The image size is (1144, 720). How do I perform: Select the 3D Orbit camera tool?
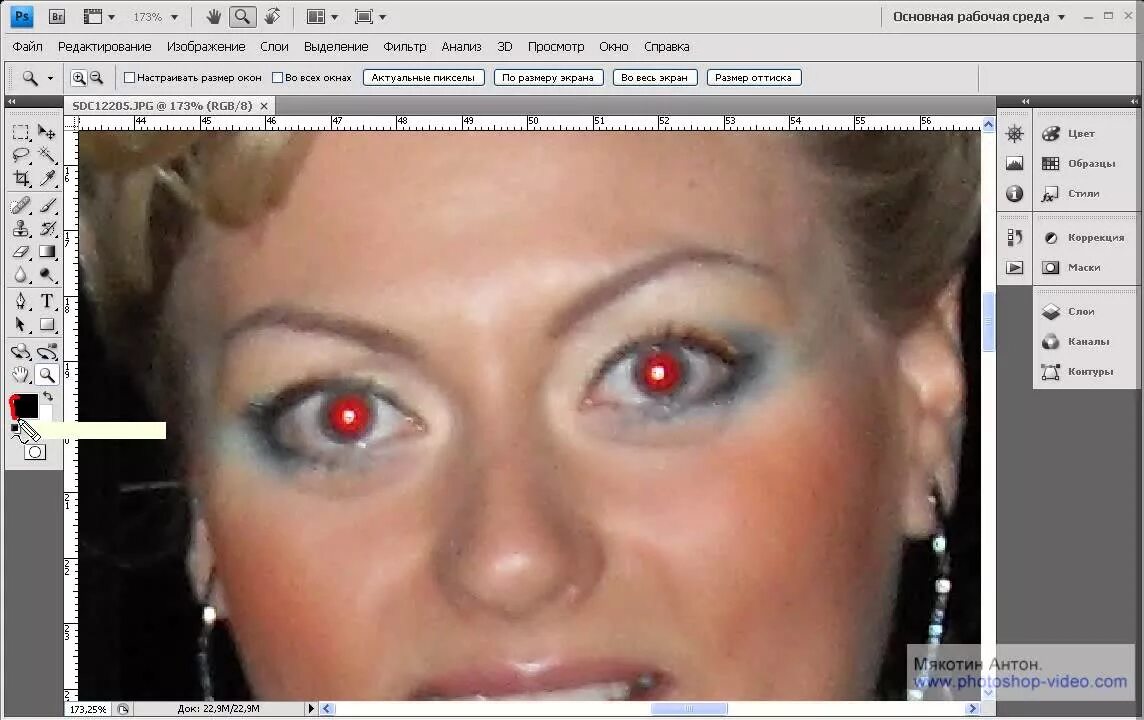(x=47, y=352)
